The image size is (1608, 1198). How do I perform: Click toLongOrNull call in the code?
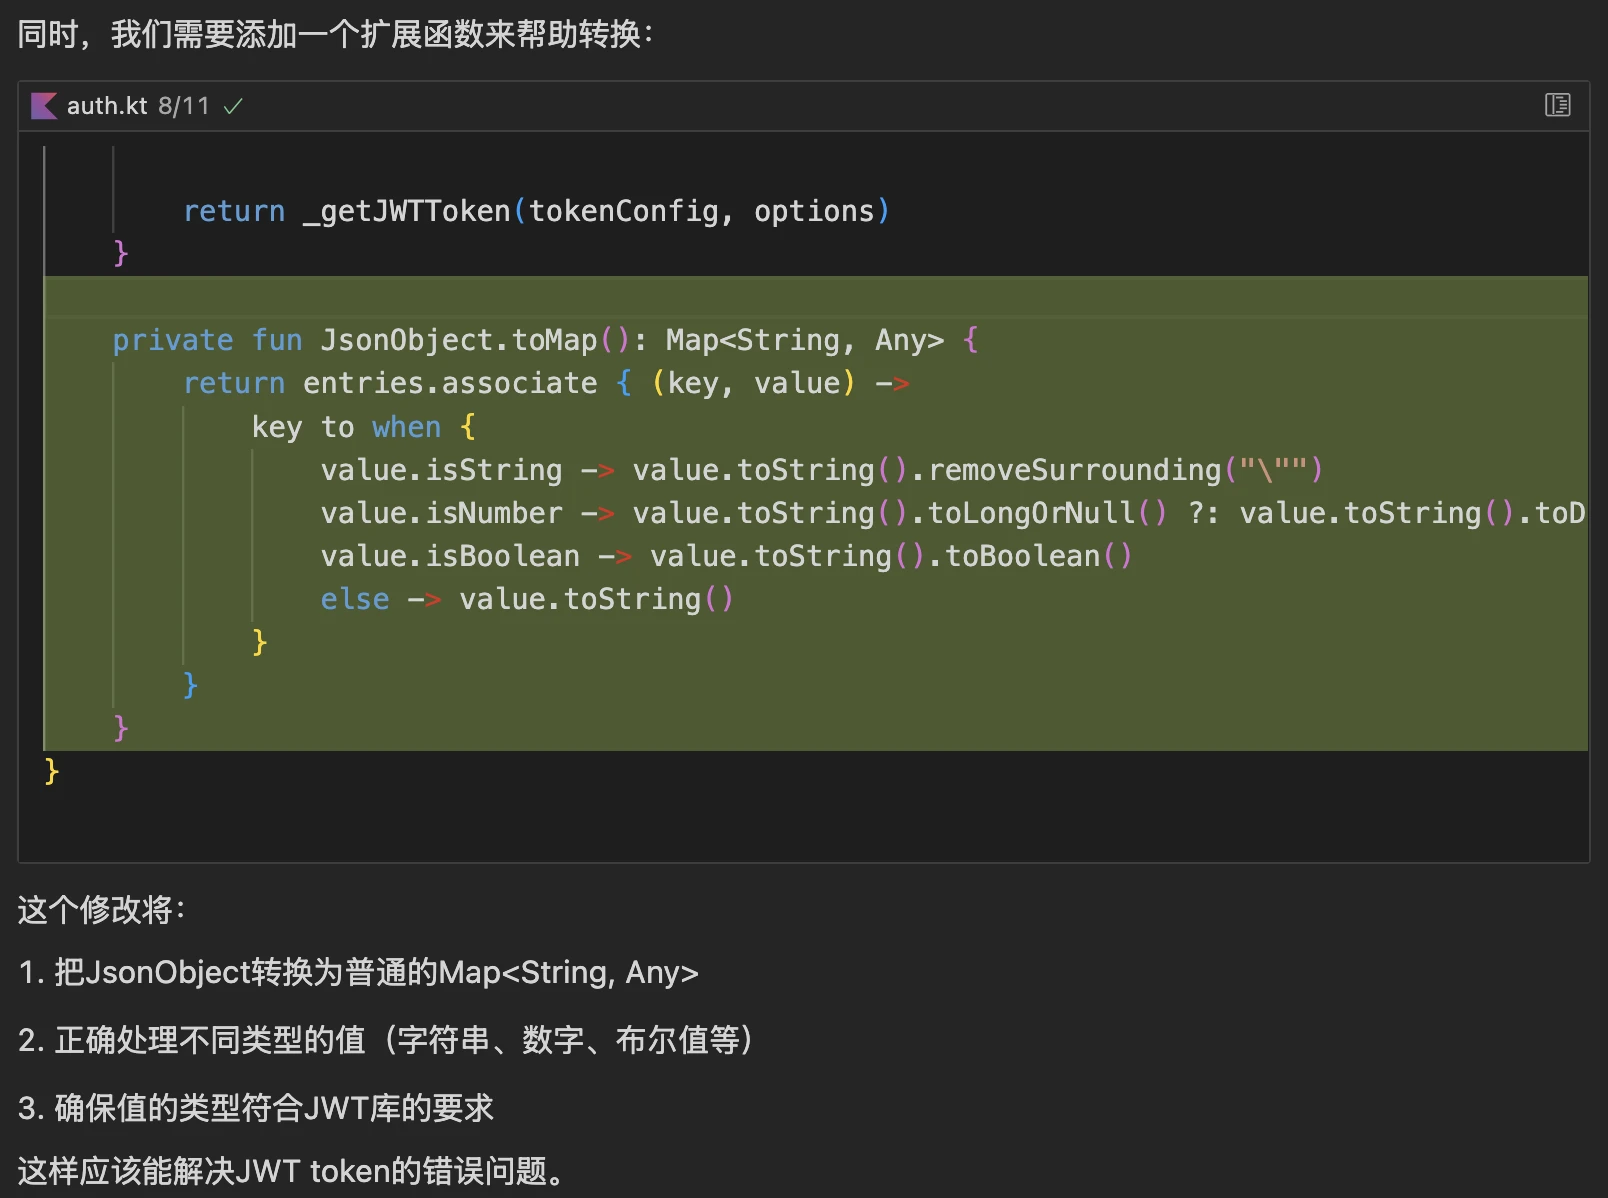[x=1030, y=513]
